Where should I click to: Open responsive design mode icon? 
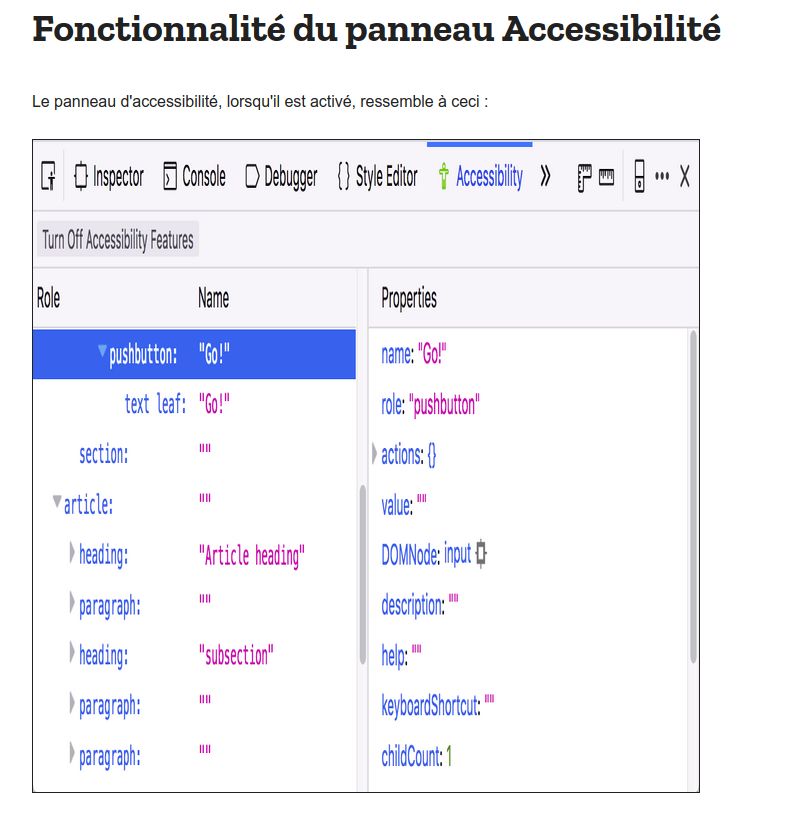(x=639, y=177)
